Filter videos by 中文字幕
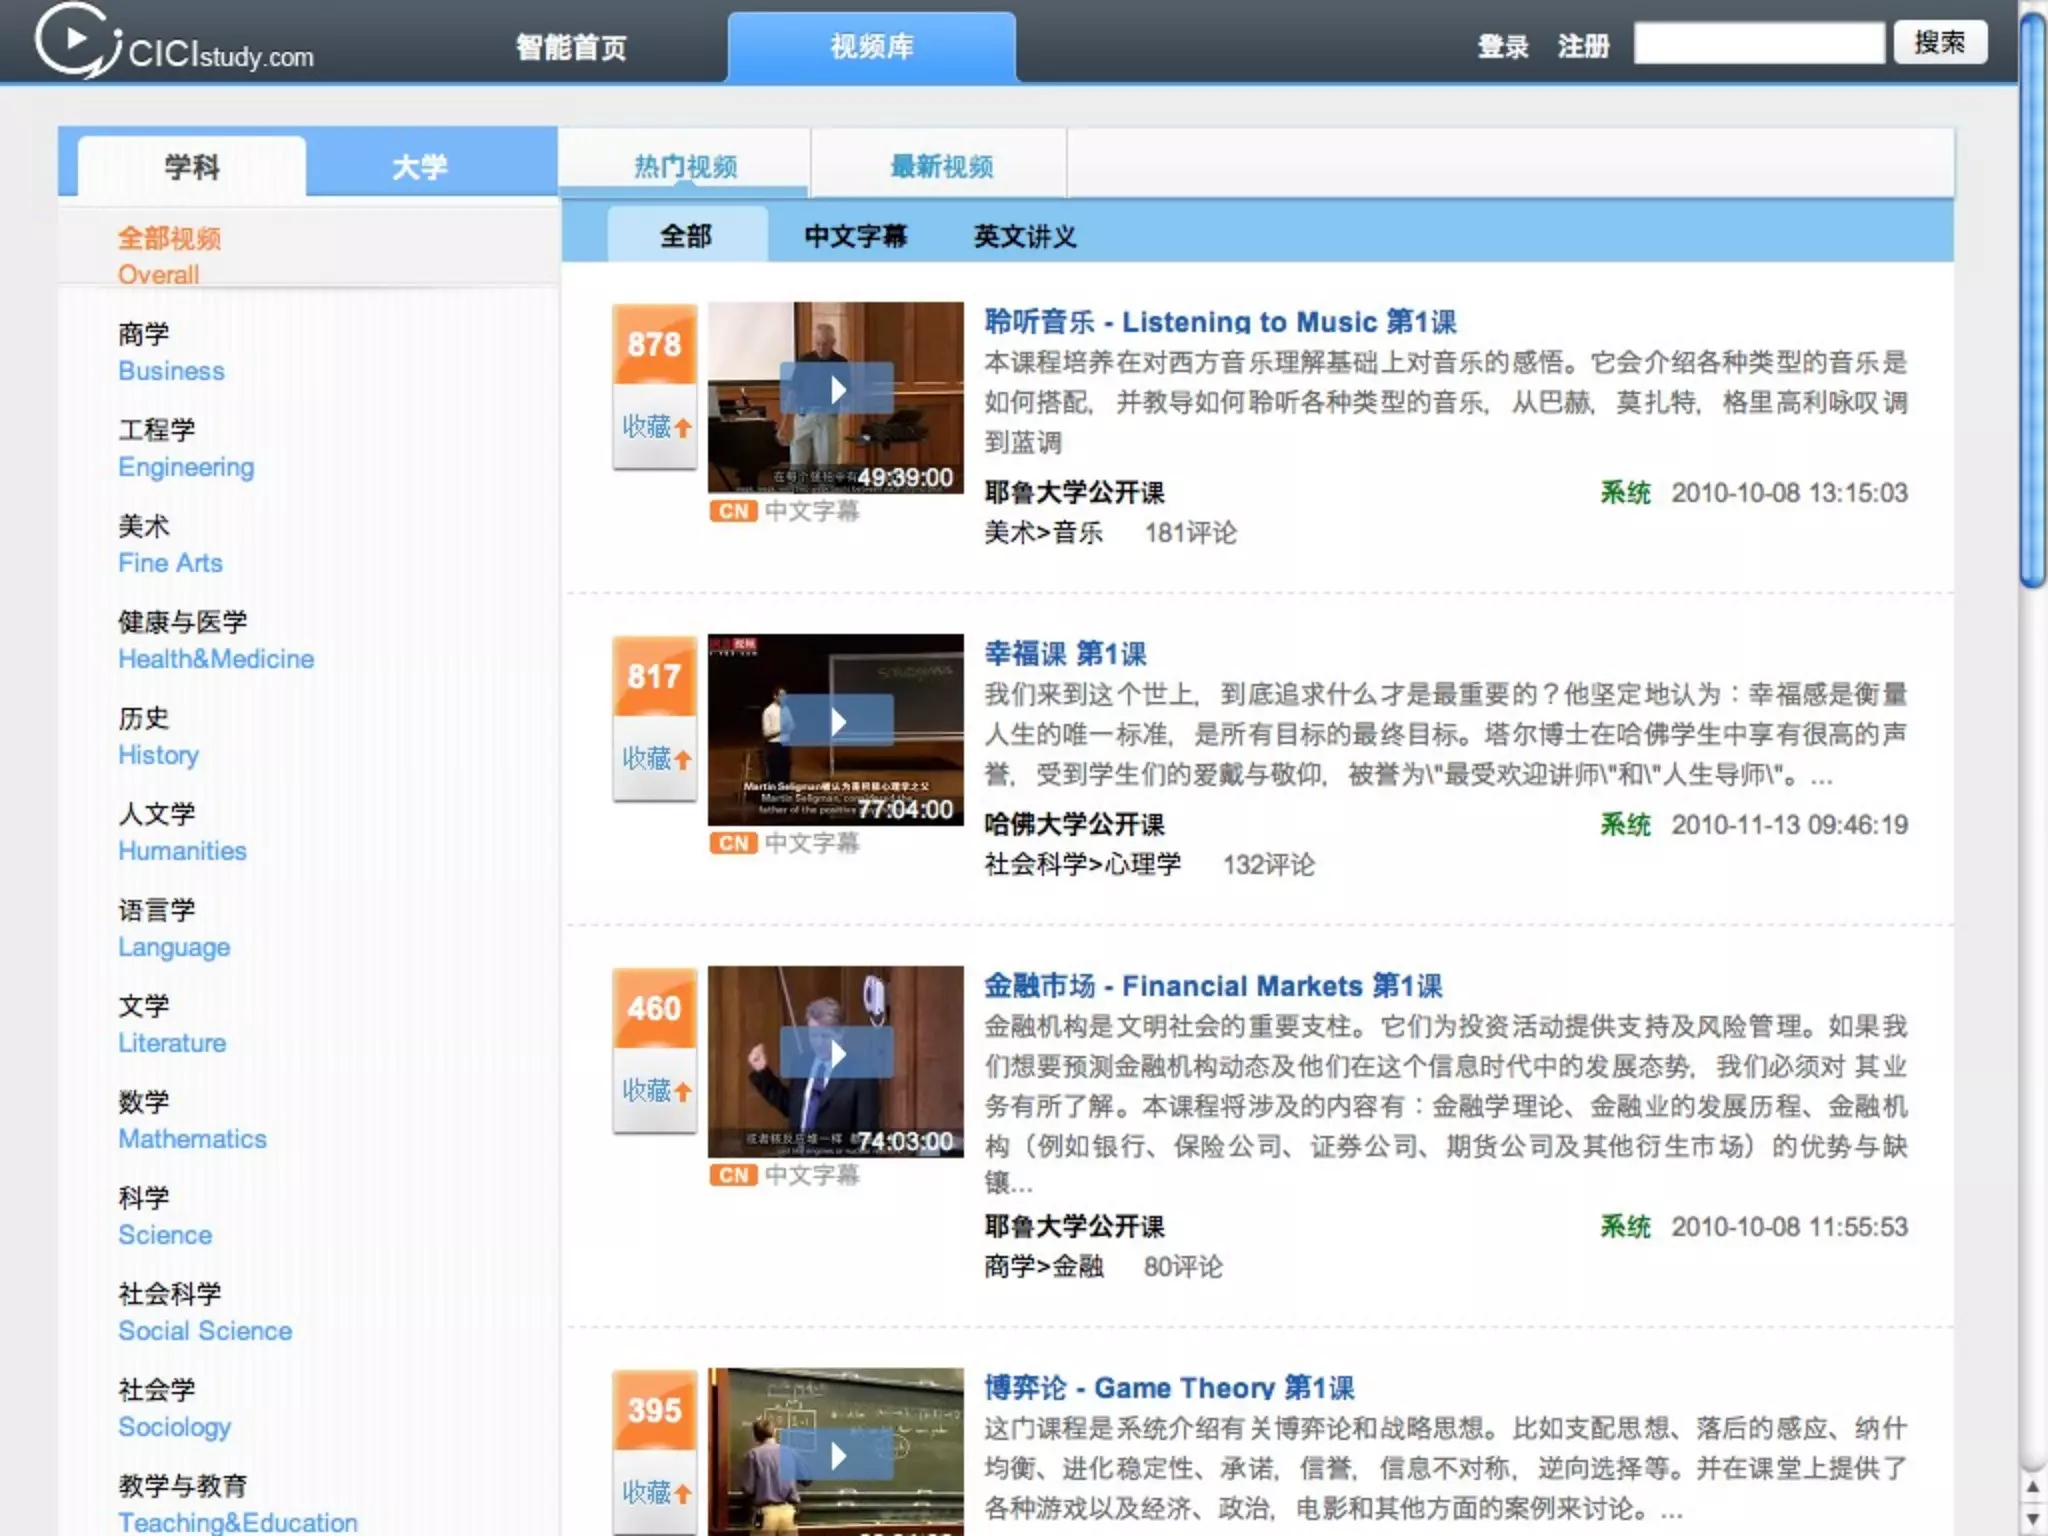This screenshot has height=1536, width=2048. pos(855,236)
